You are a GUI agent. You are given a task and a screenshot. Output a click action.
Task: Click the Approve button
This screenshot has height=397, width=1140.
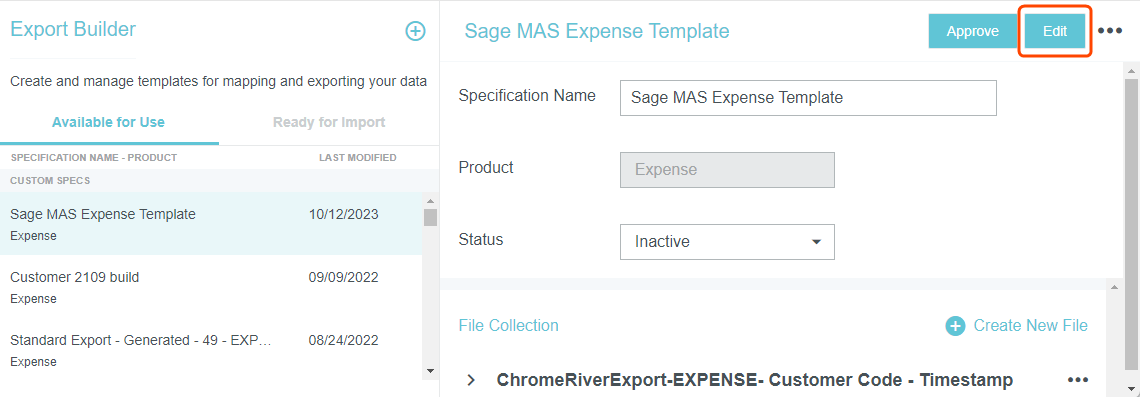click(x=973, y=31)
